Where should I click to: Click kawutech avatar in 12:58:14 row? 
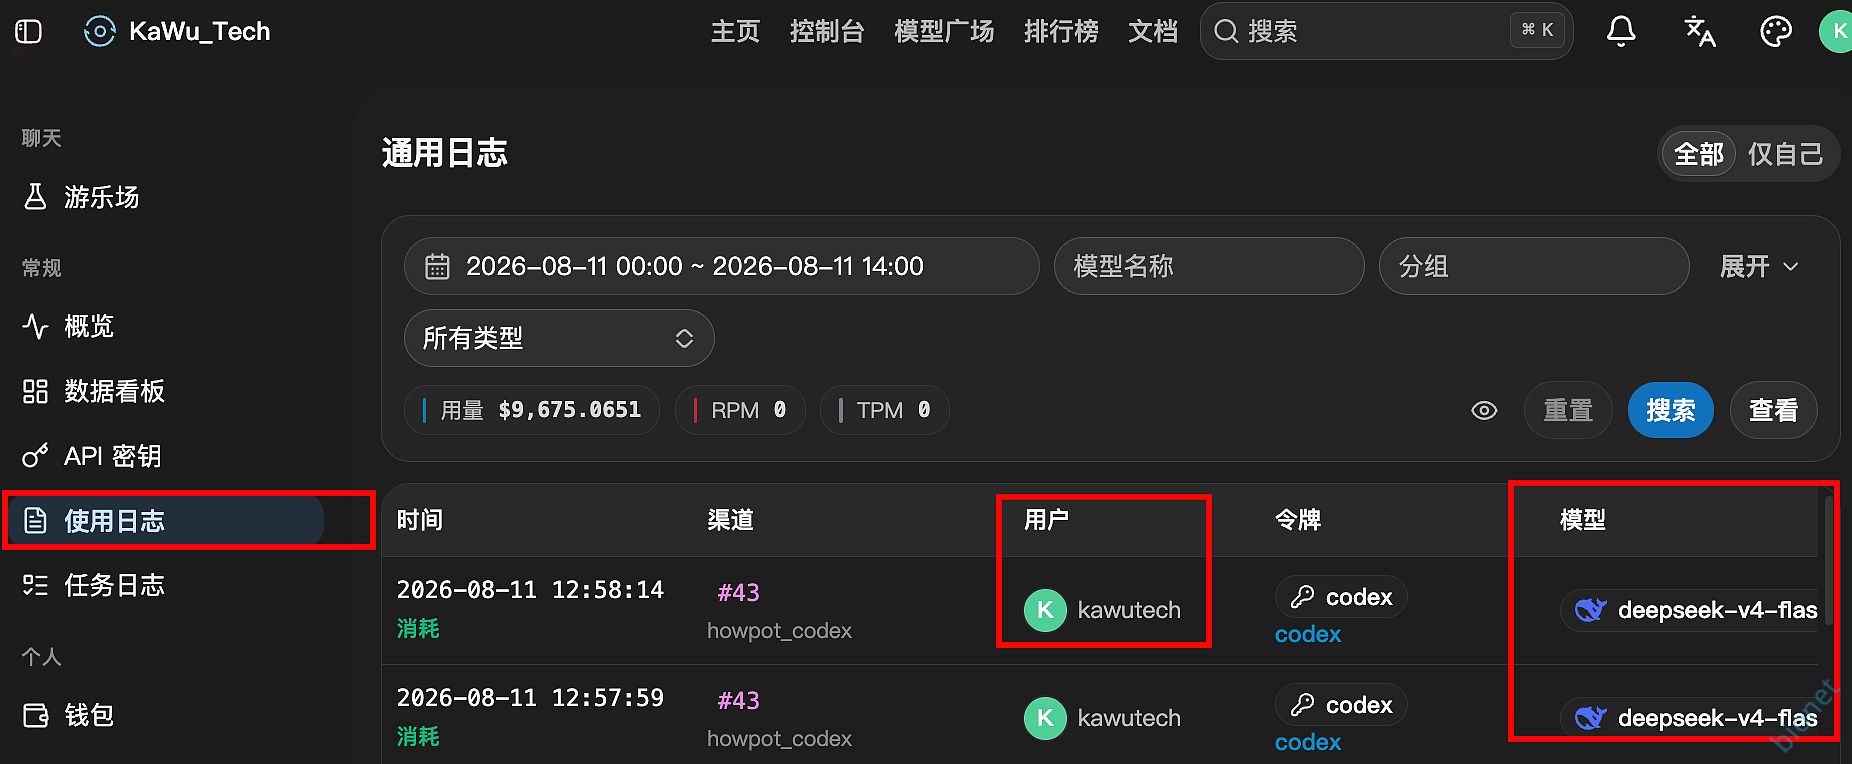1045,610
